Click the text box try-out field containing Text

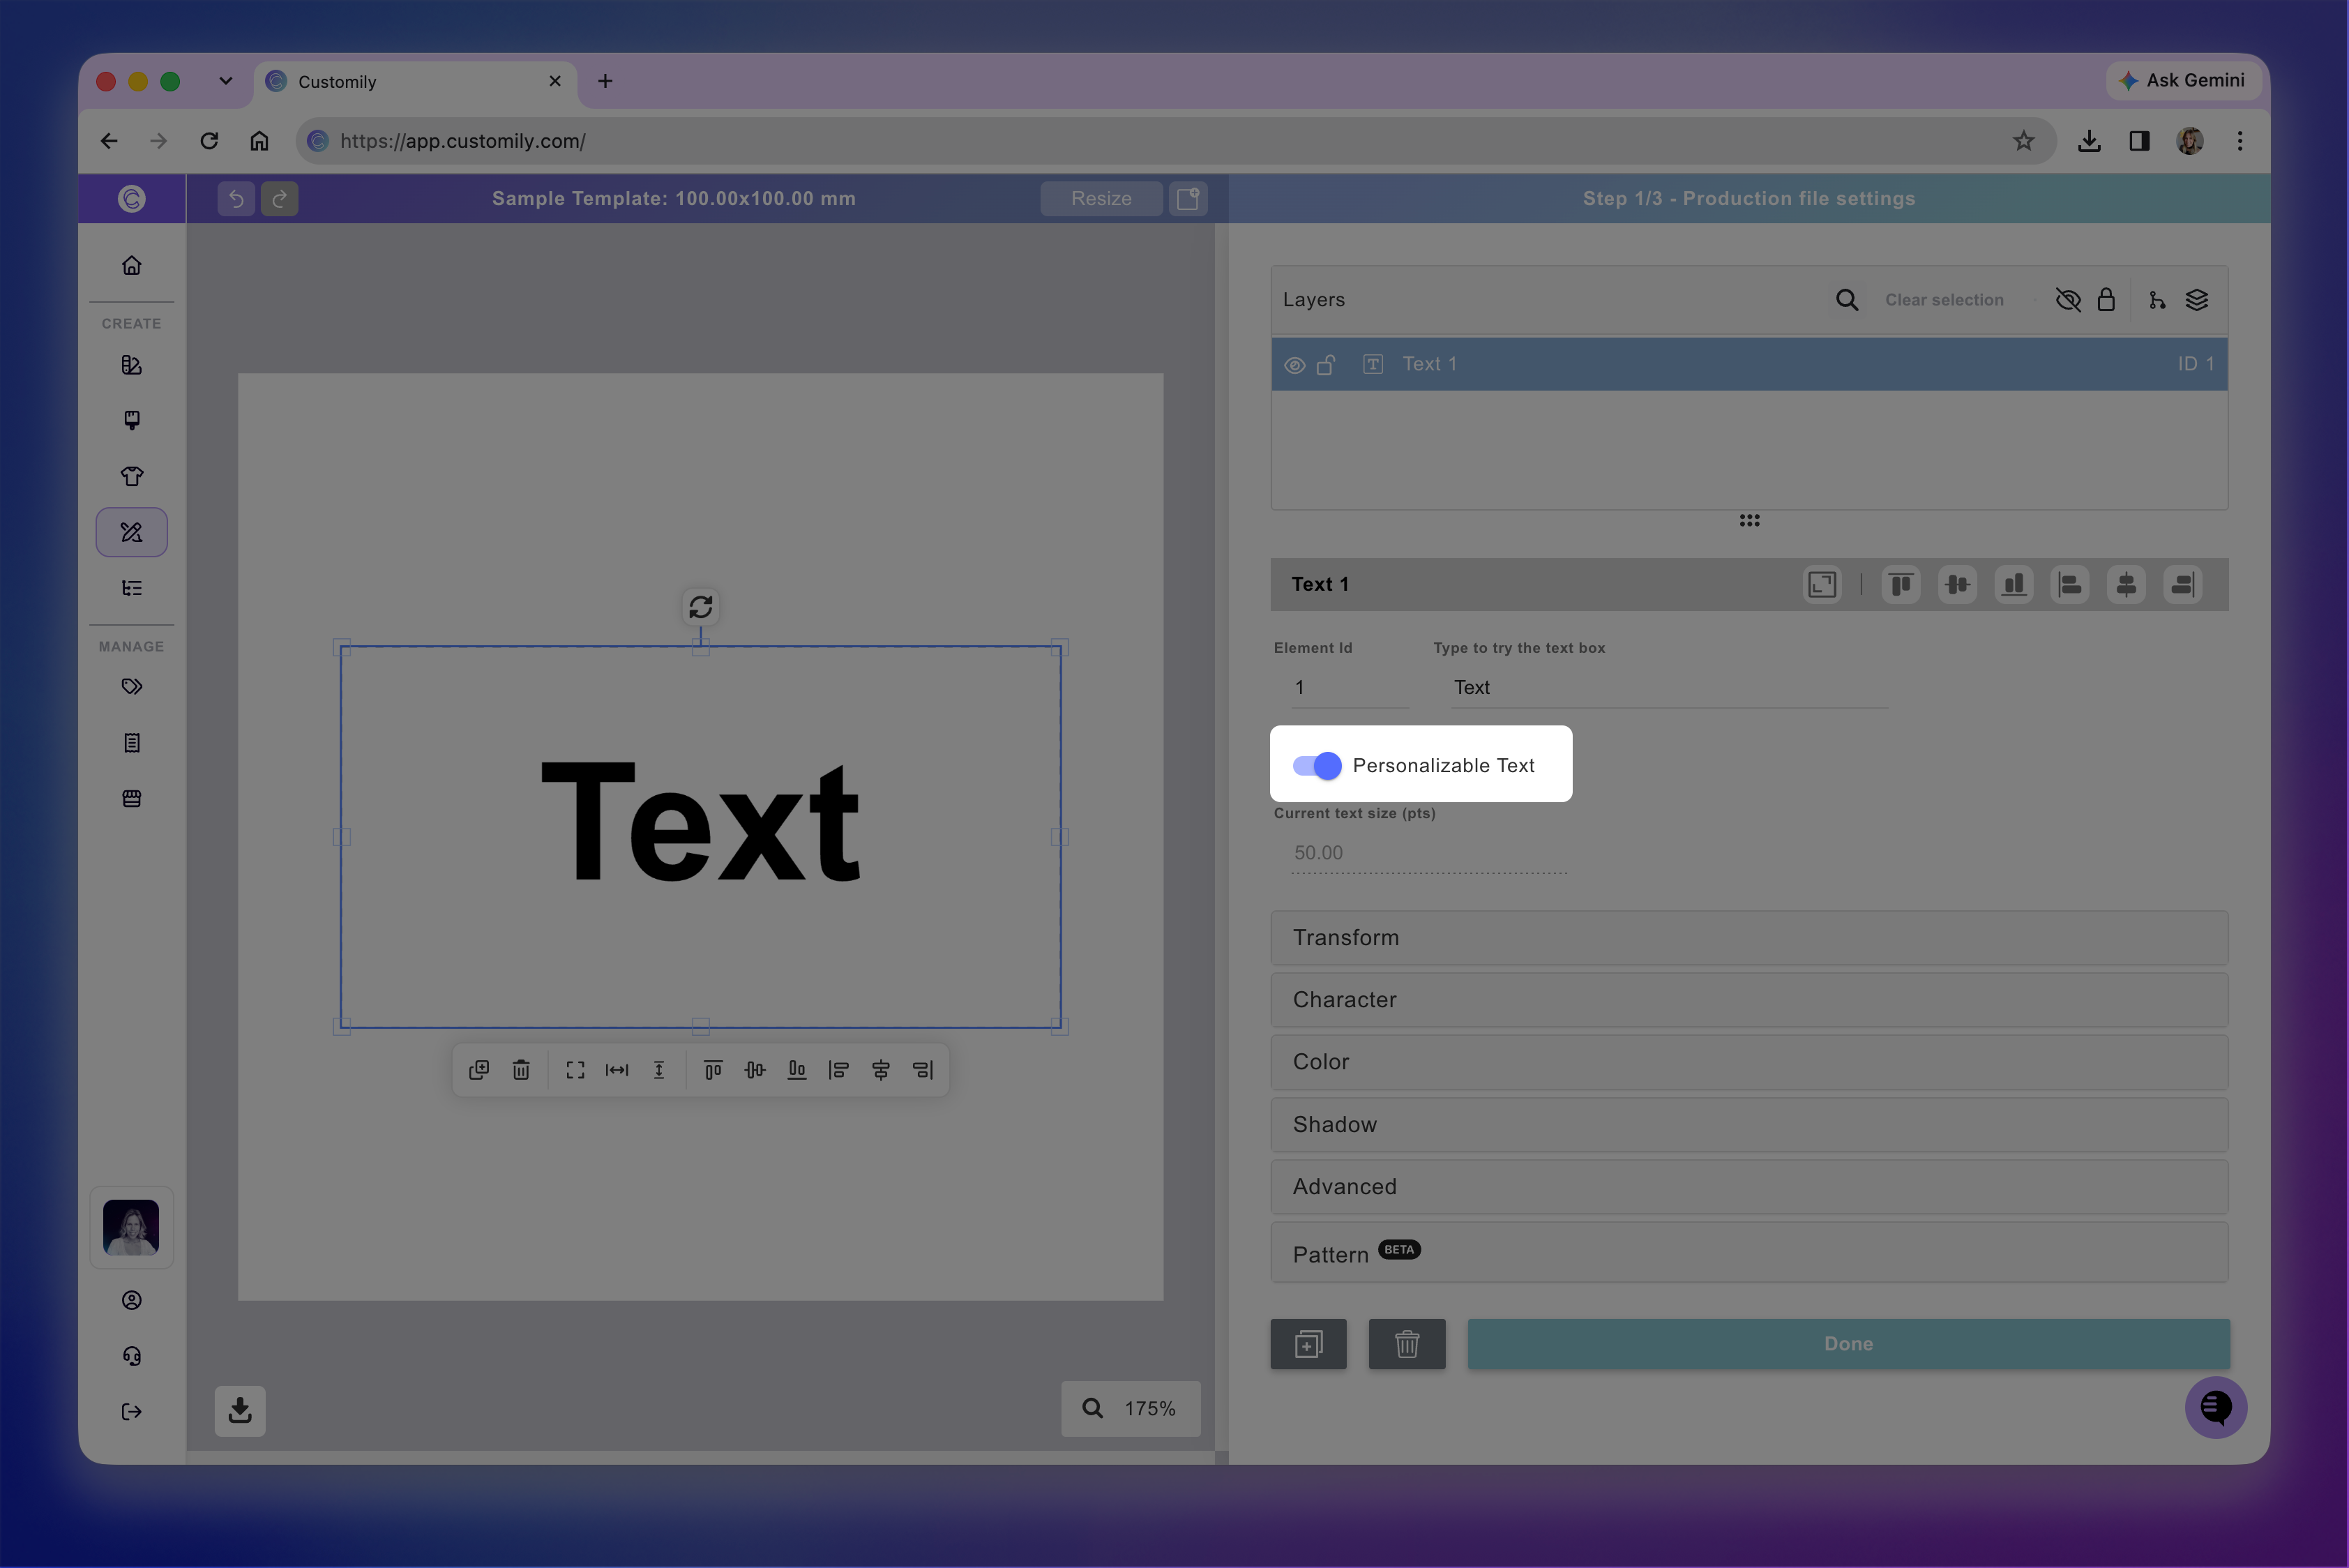[1668, 687]
